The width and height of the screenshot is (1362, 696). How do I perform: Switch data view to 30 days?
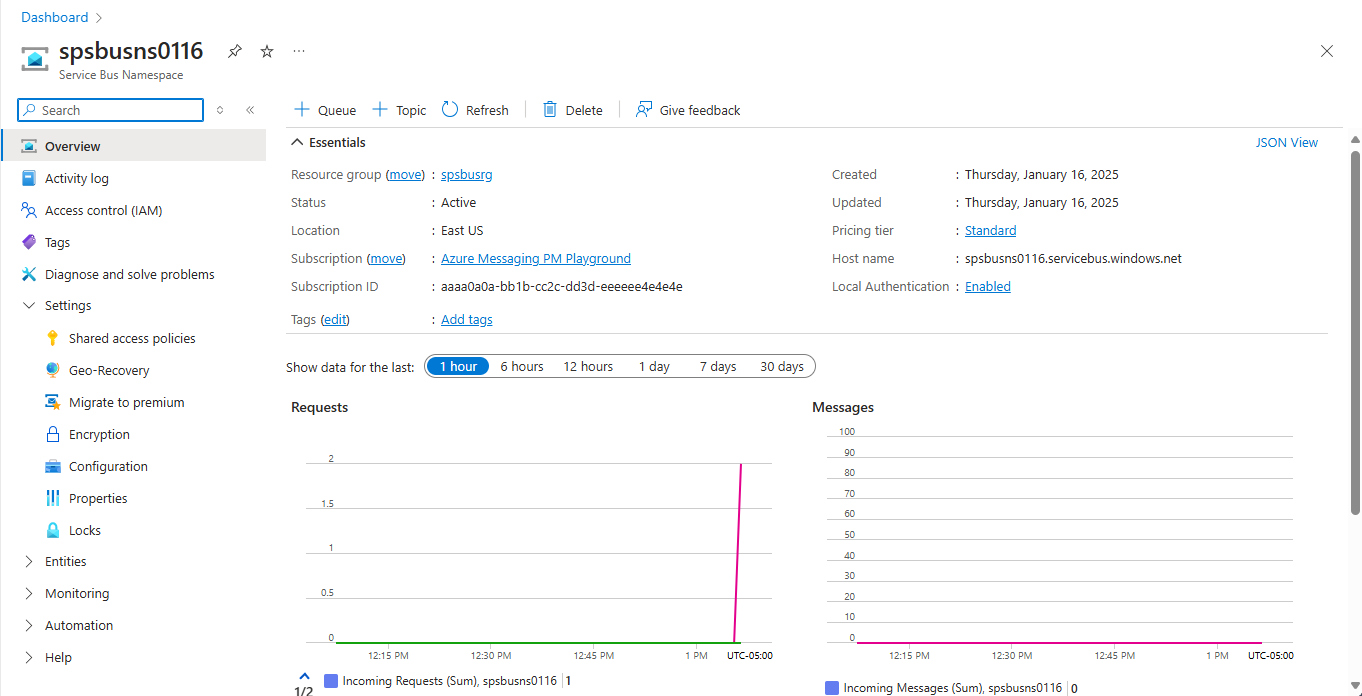coord(781,366)
